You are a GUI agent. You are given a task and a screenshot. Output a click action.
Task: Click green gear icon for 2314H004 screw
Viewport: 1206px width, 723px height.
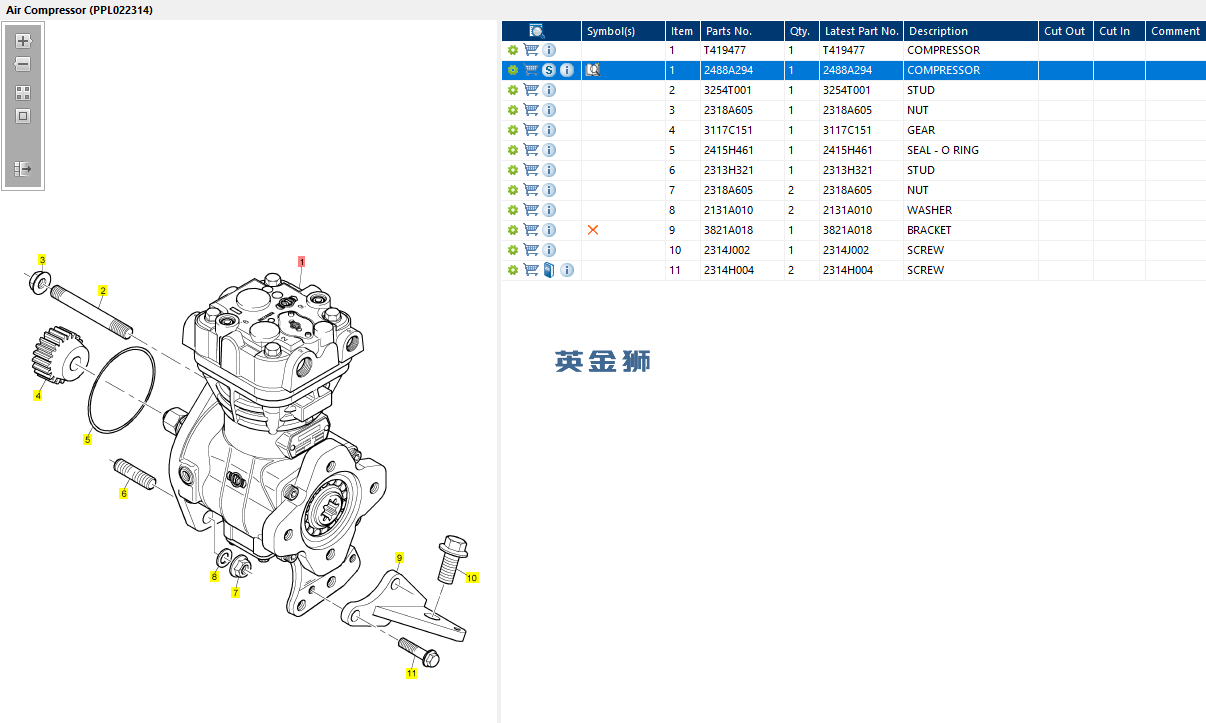tap(513, 270)
